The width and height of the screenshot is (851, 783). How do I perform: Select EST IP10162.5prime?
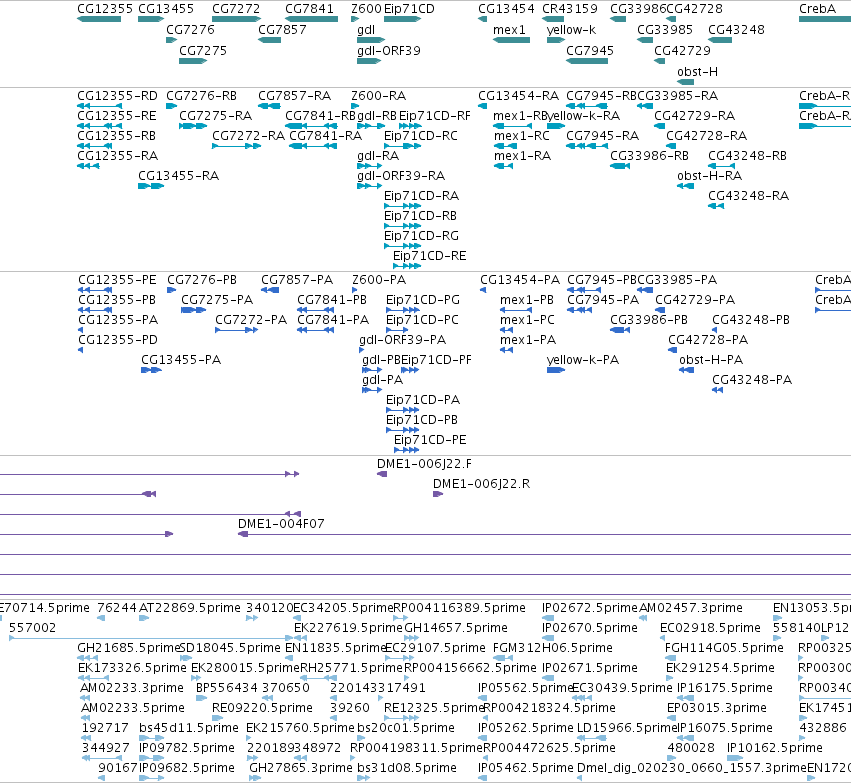point(774,748)
